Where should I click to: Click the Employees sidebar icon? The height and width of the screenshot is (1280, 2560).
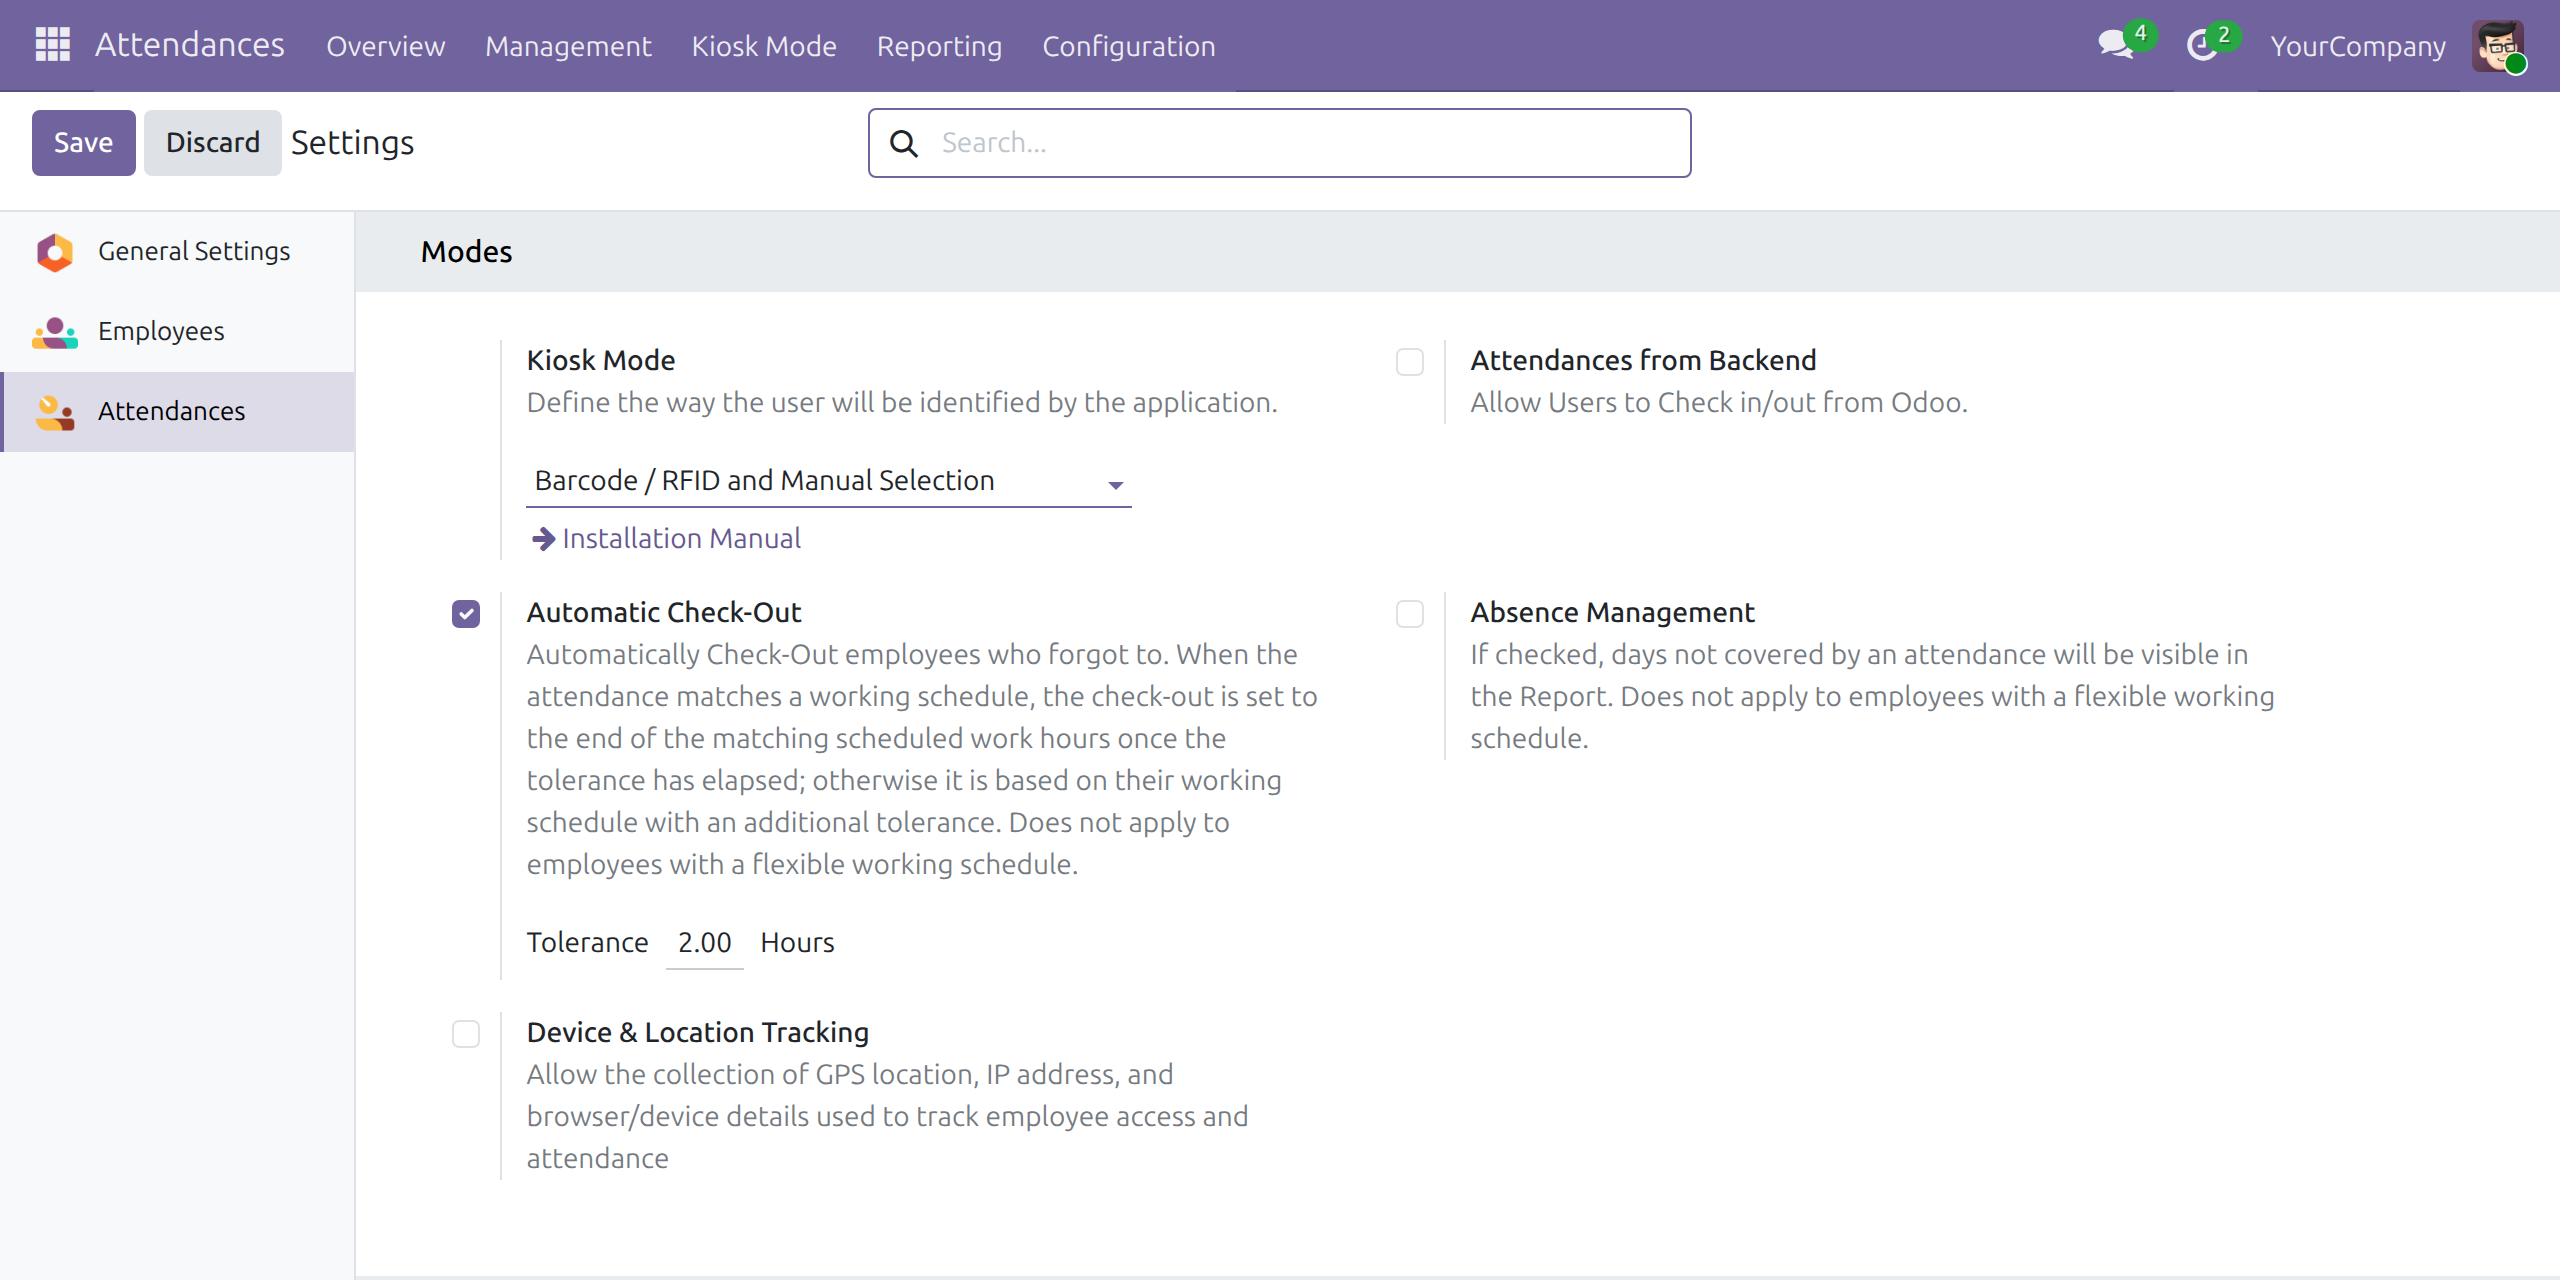55,332
